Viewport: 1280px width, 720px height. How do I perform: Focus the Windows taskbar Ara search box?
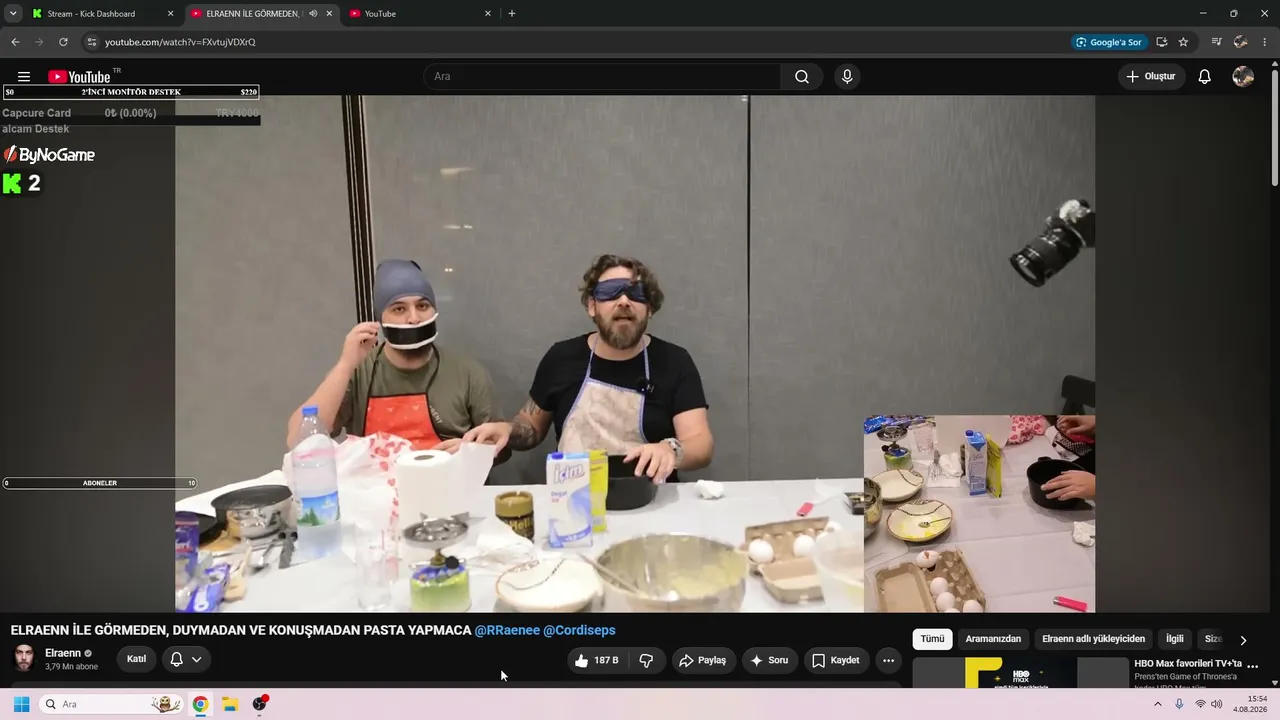pos(111,704)
